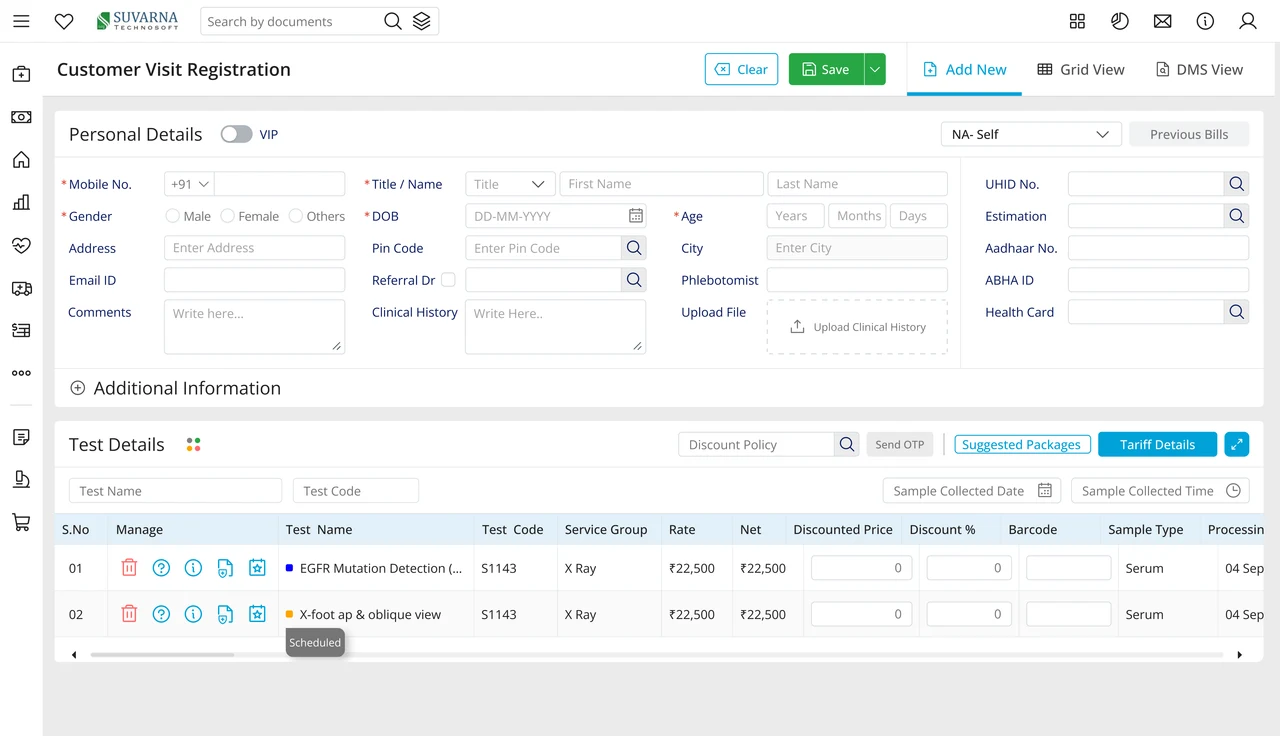Click the heart favorites icon in header
Image resolution: width=1280 pixels, height=736 pixels.
click(x=64, y=21)
